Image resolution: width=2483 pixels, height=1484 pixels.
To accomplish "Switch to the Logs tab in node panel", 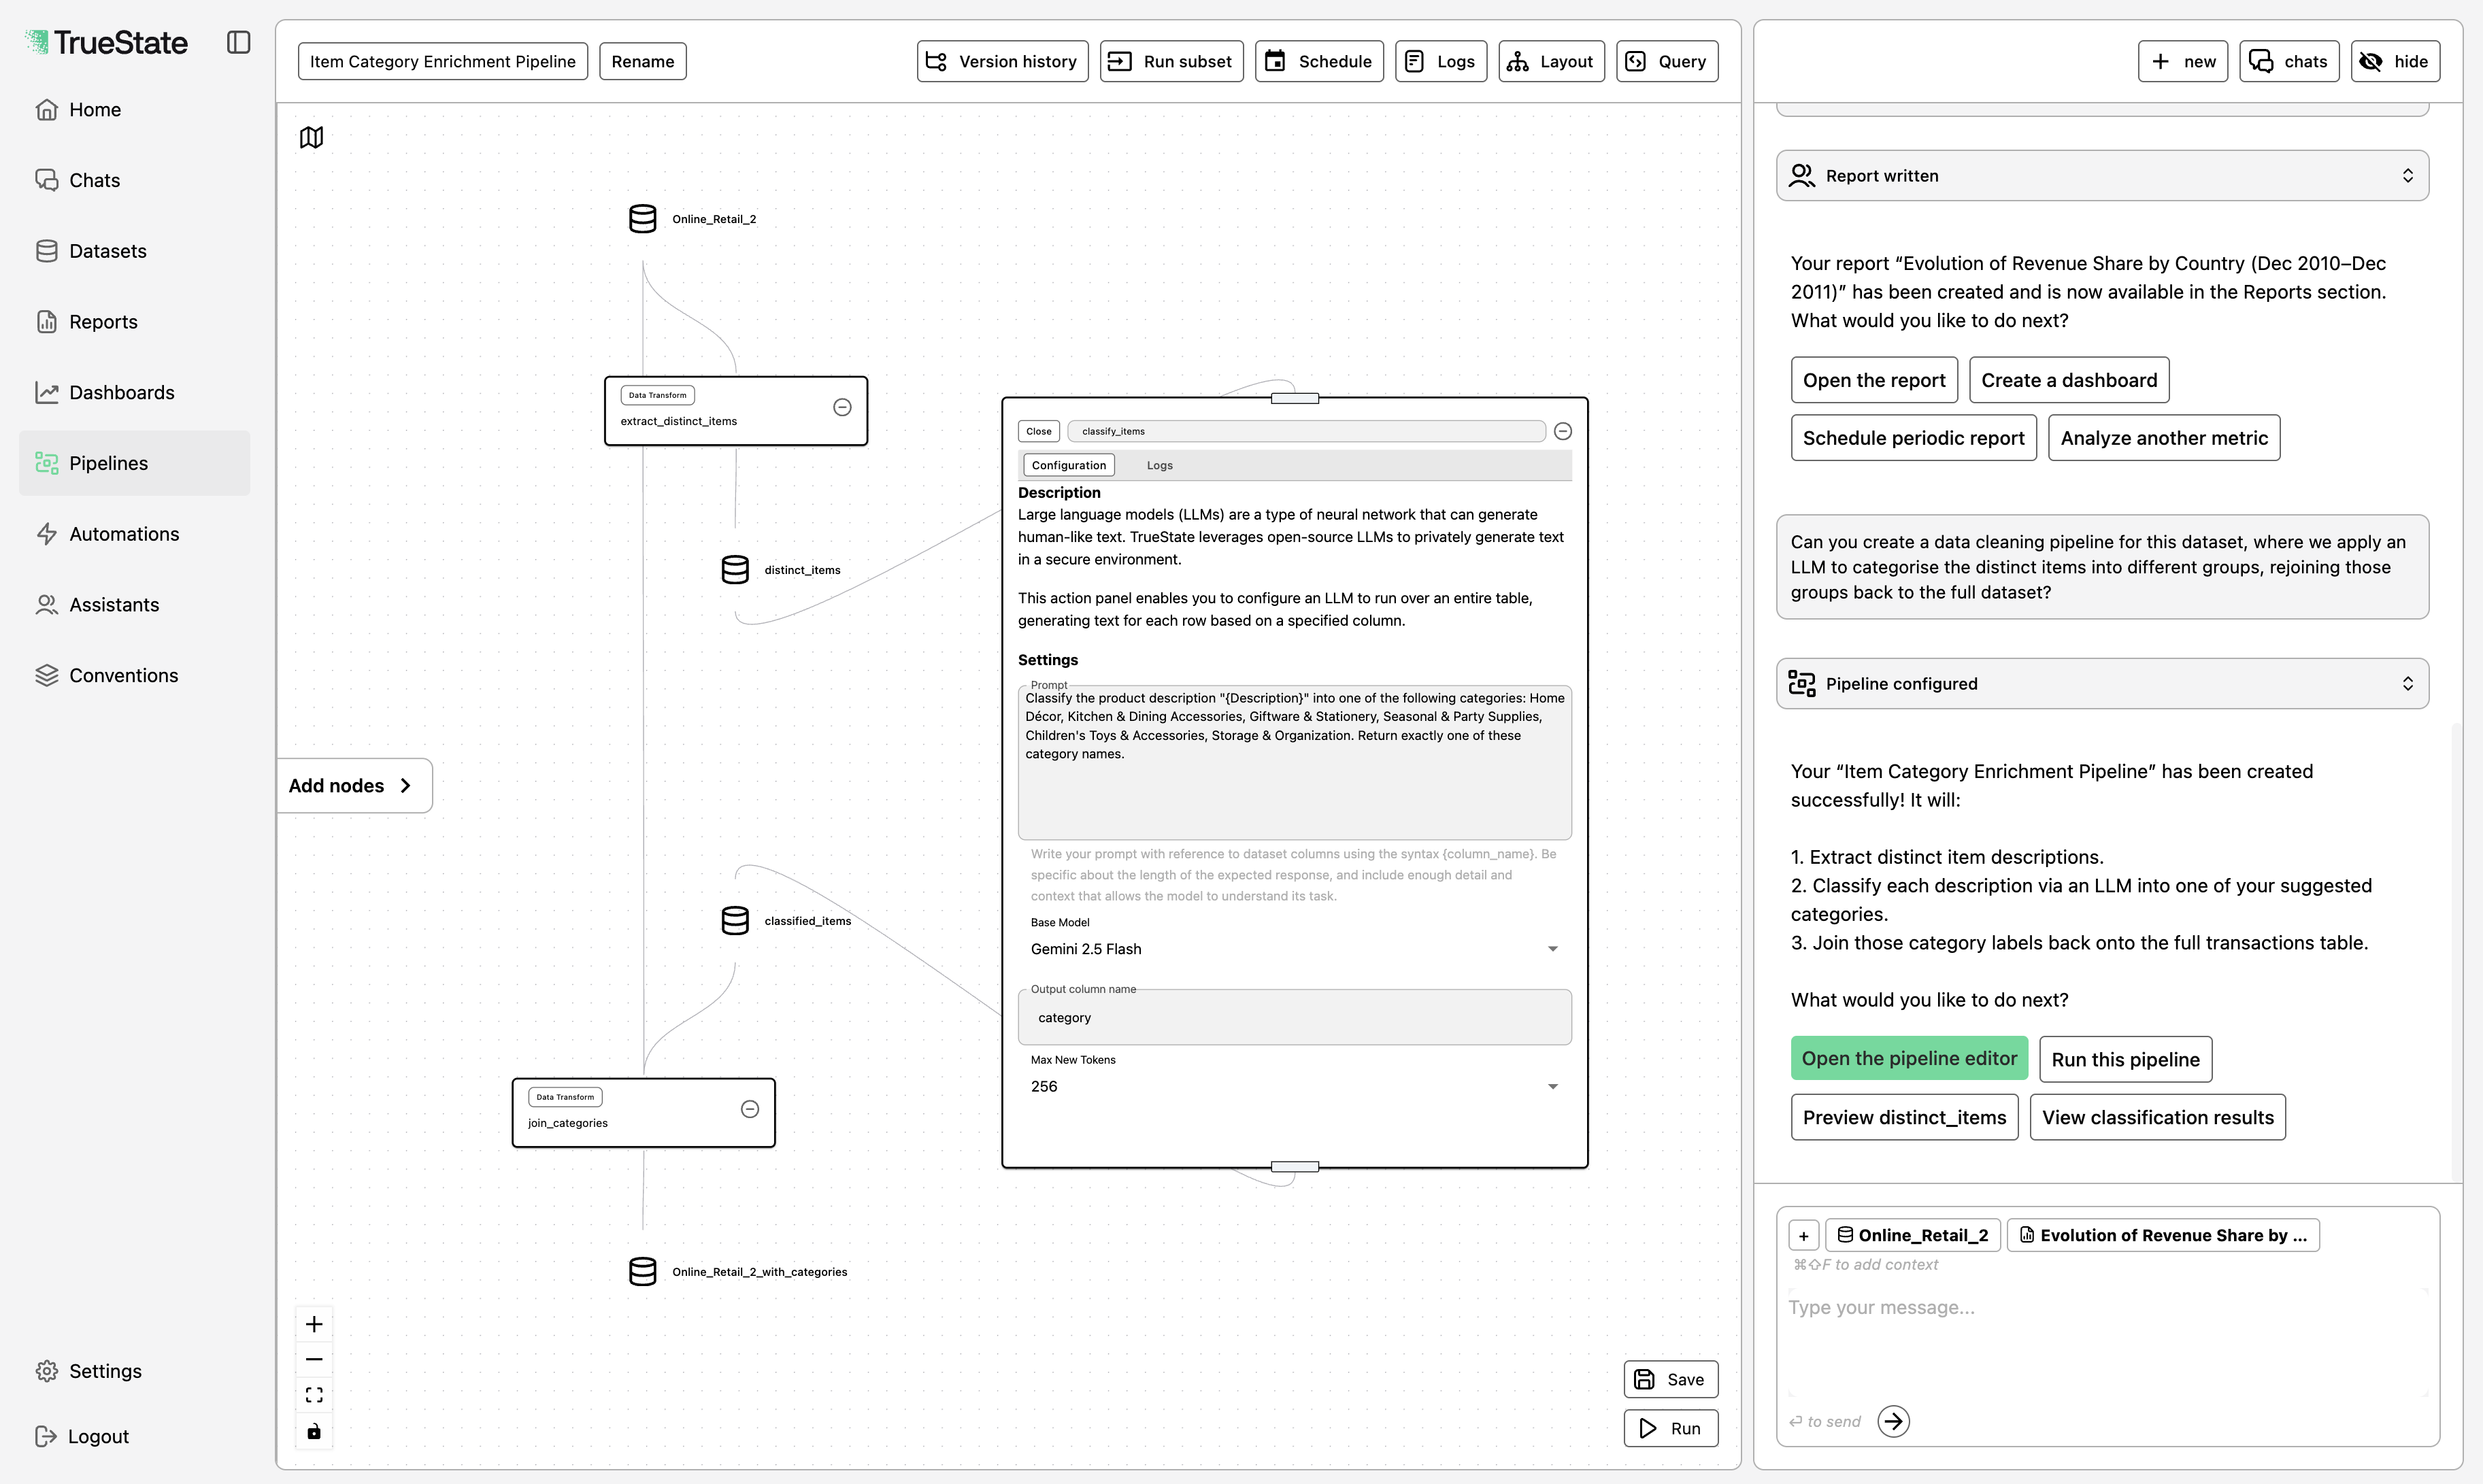I will point(1159,465).
